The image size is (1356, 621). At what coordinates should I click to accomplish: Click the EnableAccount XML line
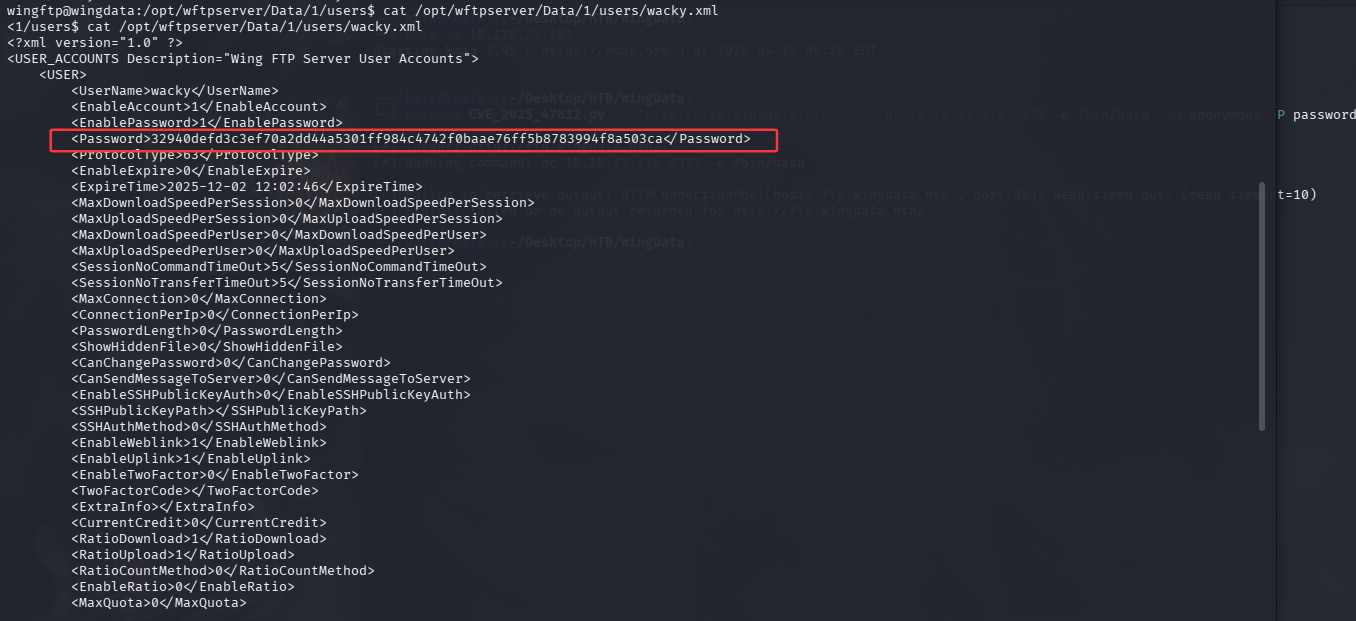pos(199,107)
